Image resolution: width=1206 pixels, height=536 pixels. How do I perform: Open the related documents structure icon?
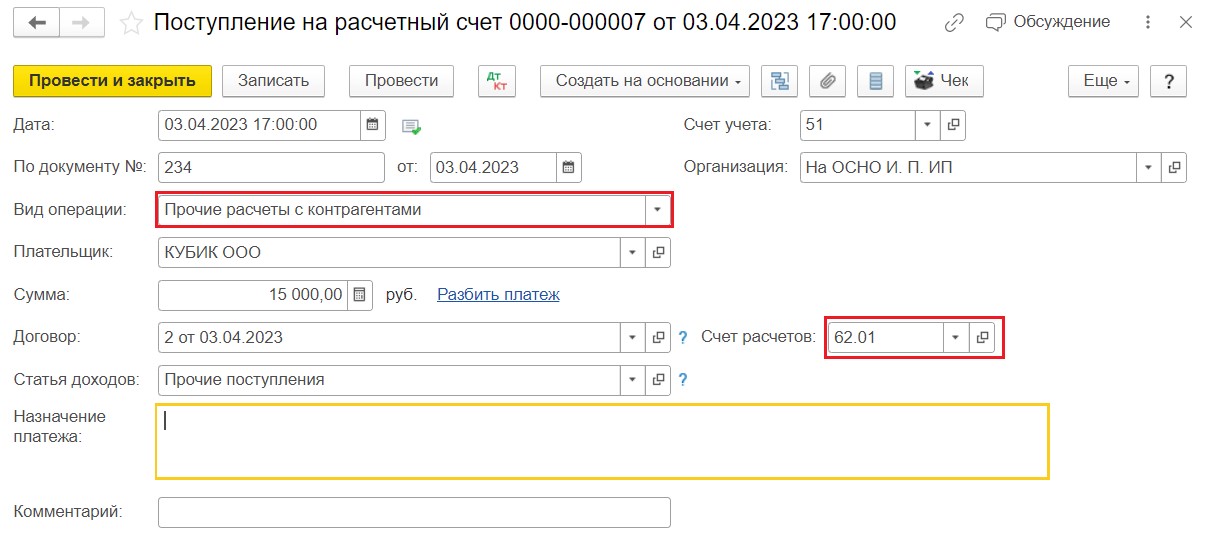[779, 81]
